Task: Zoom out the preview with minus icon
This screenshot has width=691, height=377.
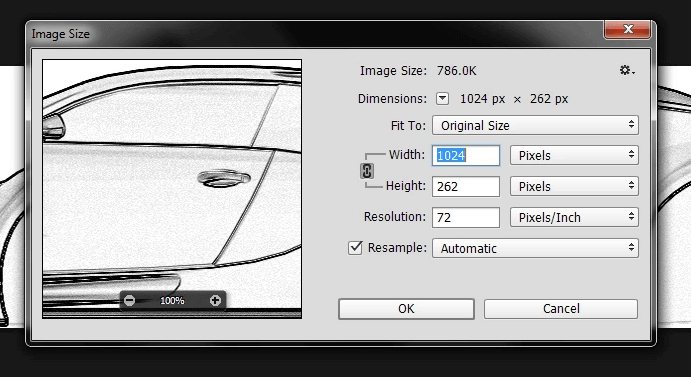Action: 129,301
